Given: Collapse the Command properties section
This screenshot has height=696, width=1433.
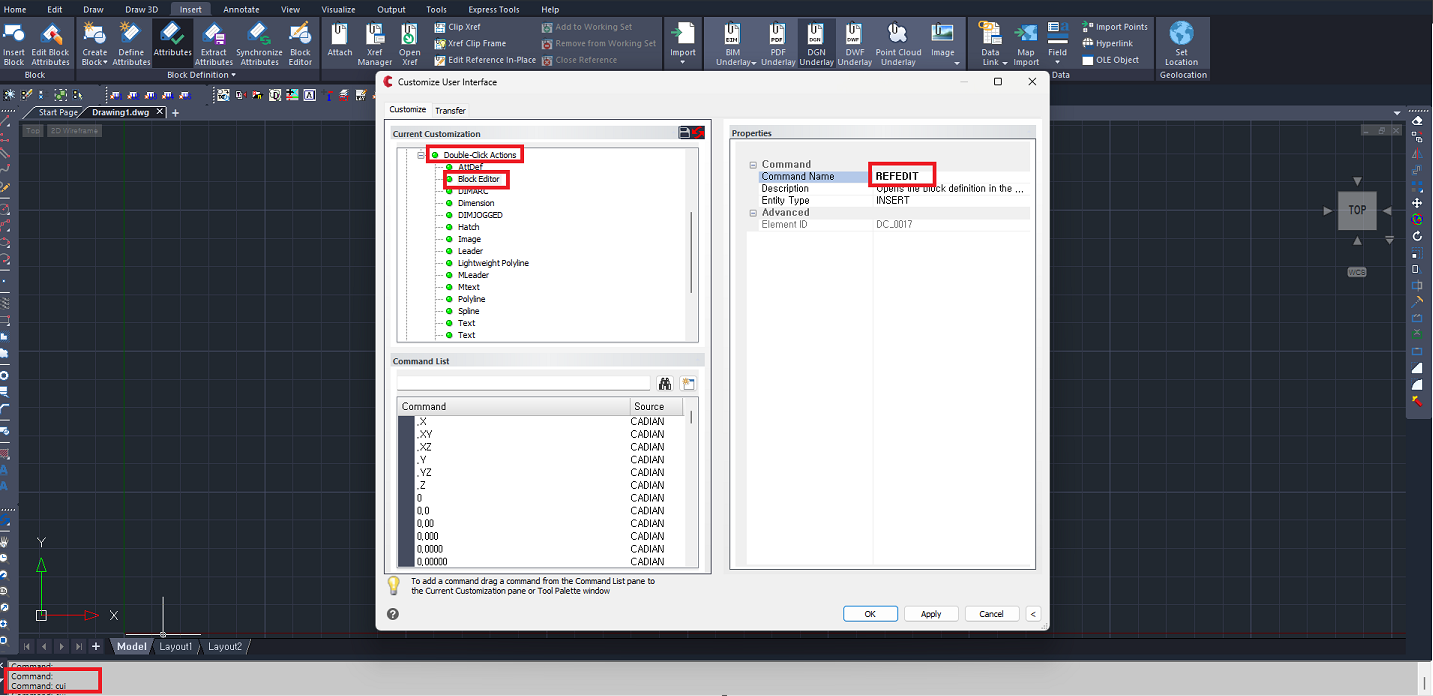Looking at the screenshot, I should tap(753, 165).
